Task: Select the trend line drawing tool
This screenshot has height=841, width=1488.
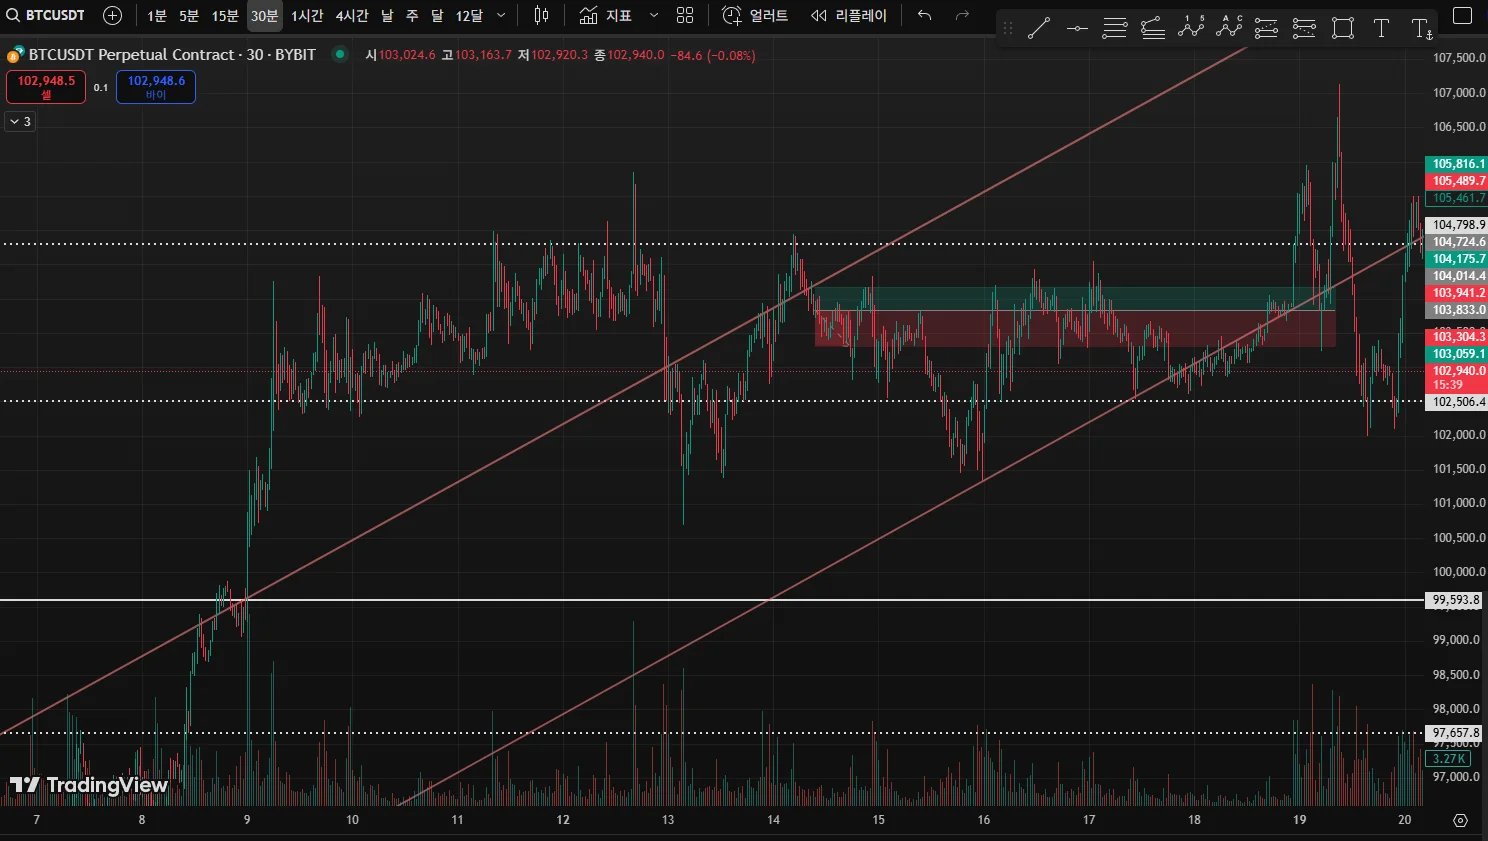Action: pyautogui.click(x=1039, y=28)
